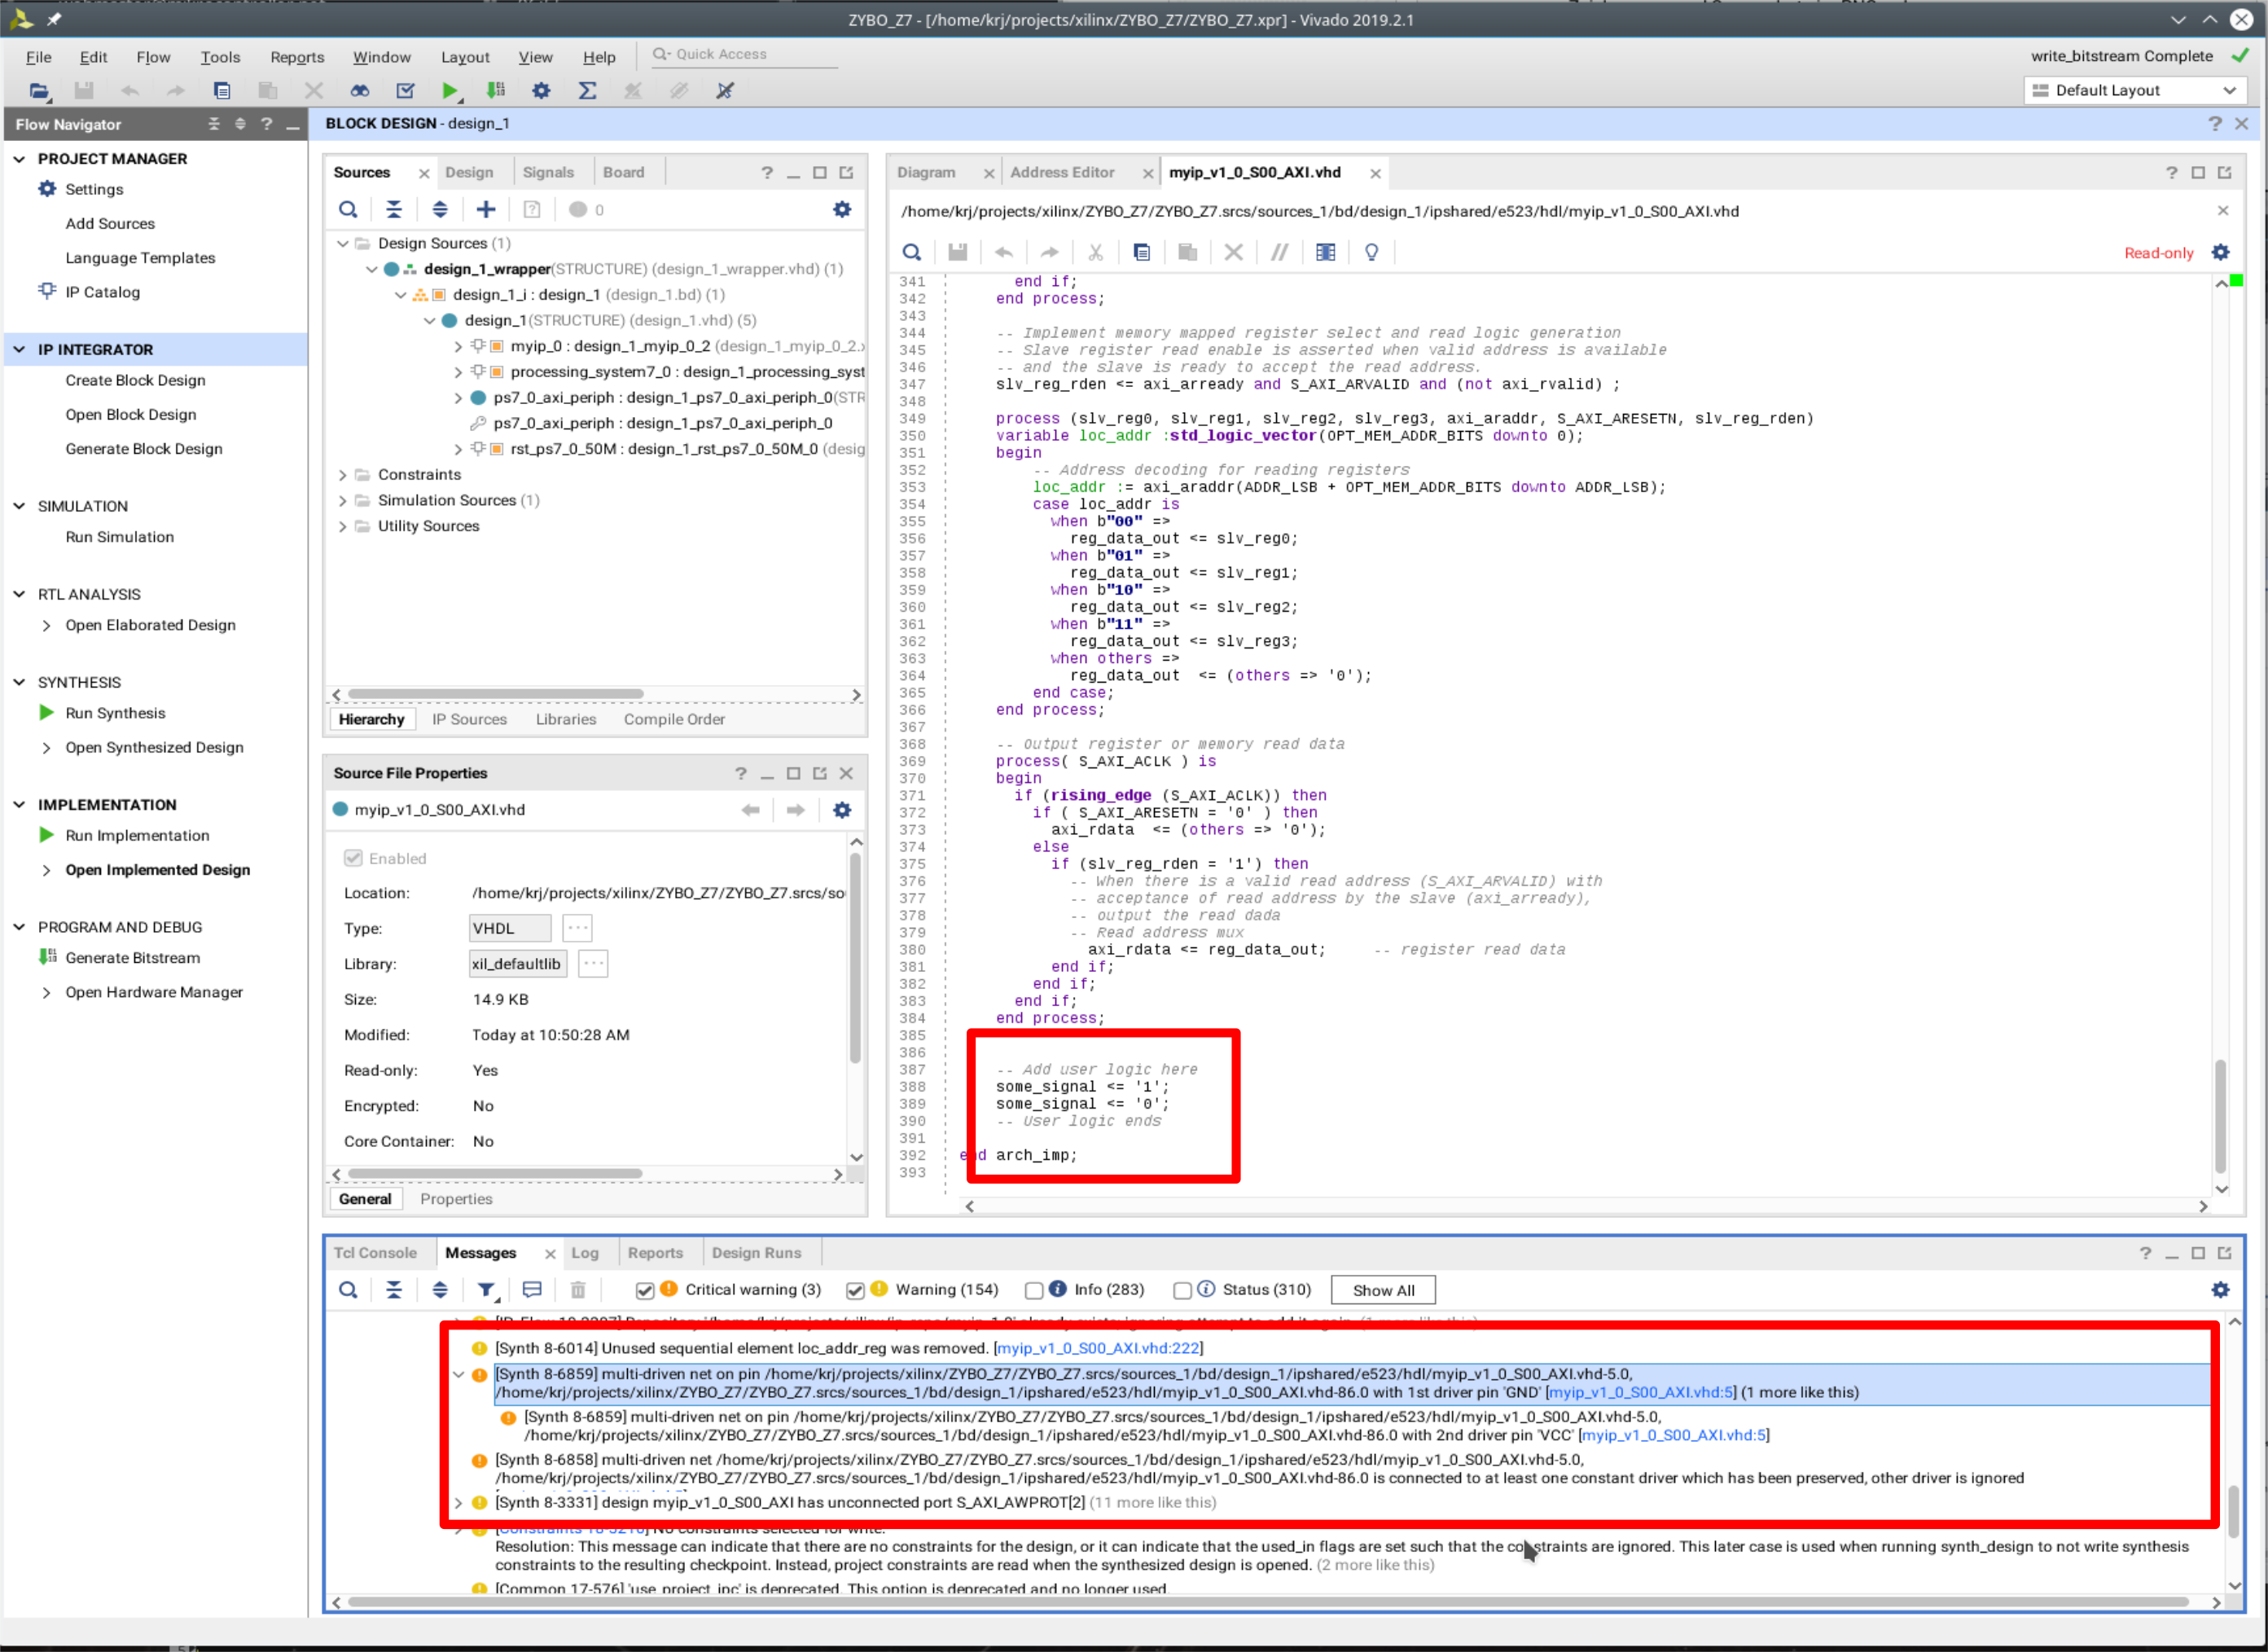Click the browse button next to xil_defaultlib Library
2268x1652 pixels.
pos(593,965)
